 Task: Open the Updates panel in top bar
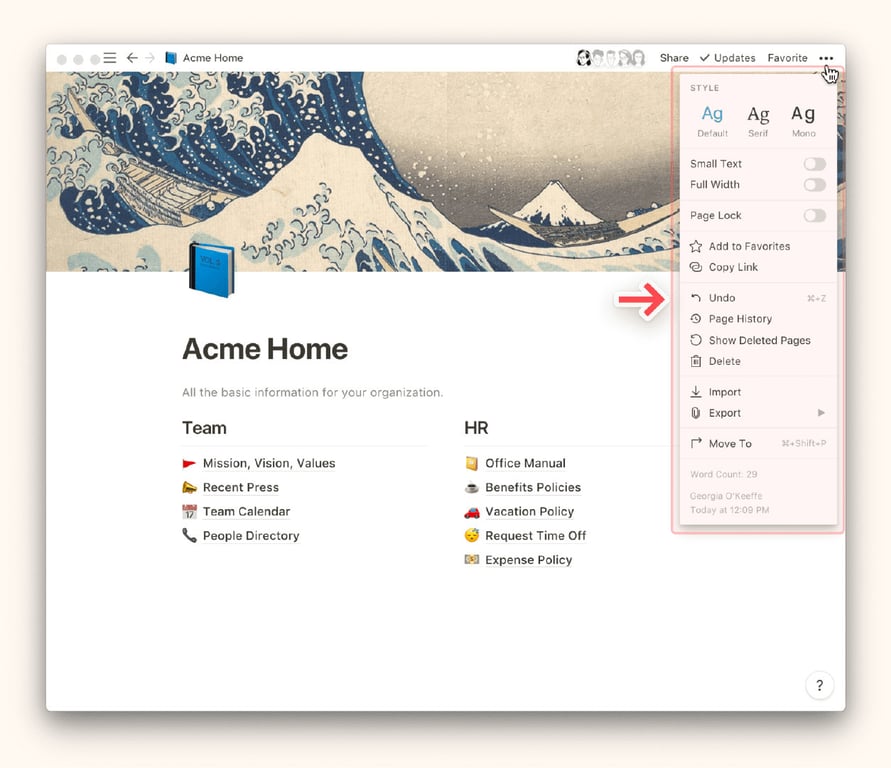coord(728,58)
